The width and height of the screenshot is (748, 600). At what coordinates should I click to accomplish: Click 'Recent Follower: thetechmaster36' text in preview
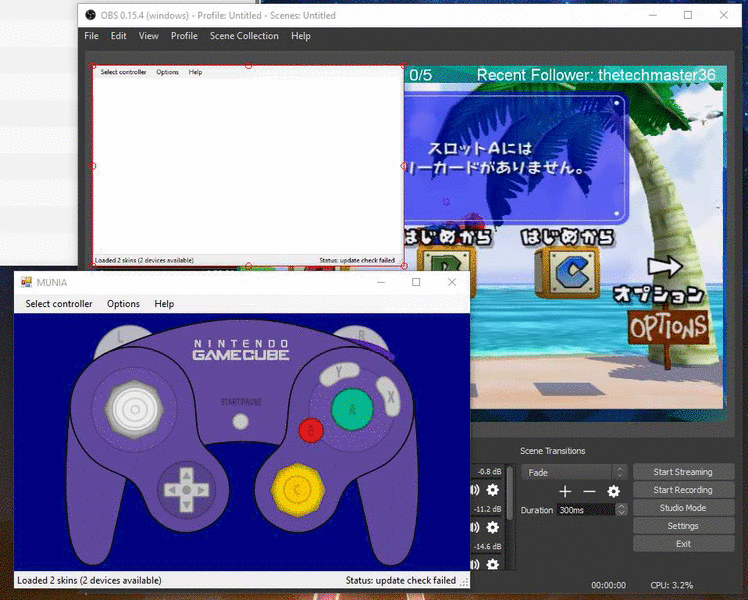[596, 75]
